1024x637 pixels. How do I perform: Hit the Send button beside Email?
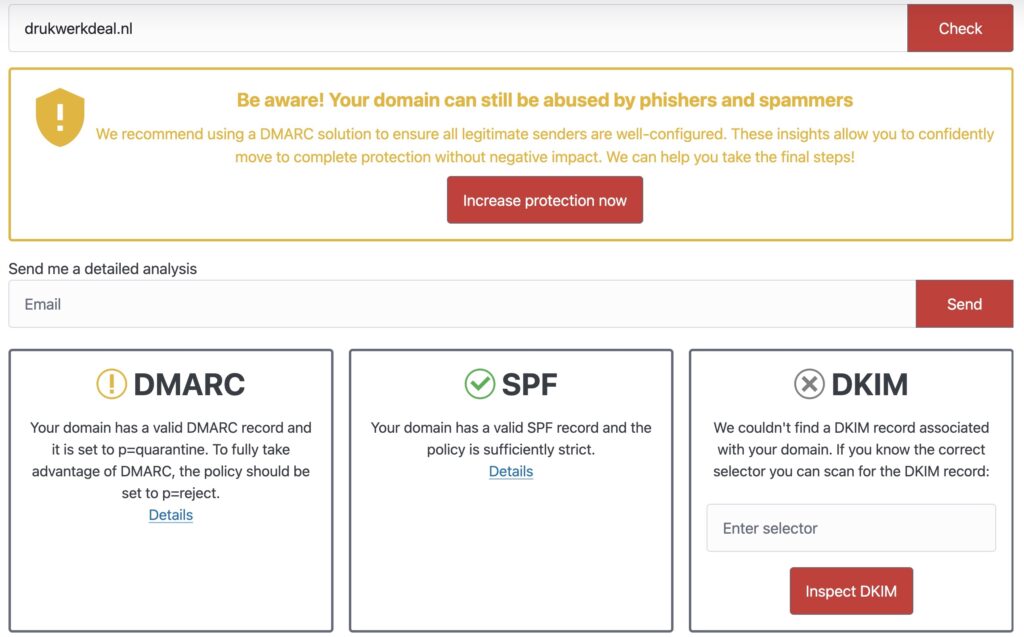point(964,304)
